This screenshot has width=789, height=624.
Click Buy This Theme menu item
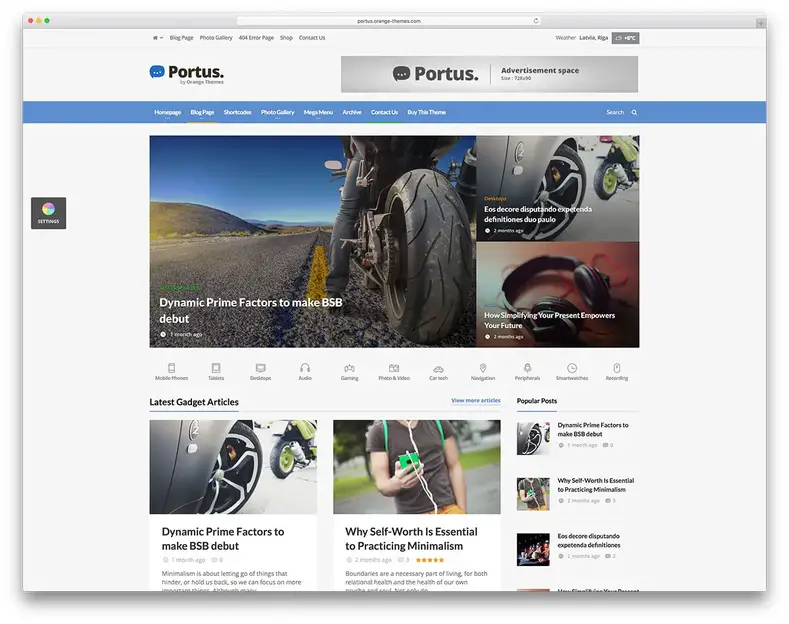coord(427,112)
